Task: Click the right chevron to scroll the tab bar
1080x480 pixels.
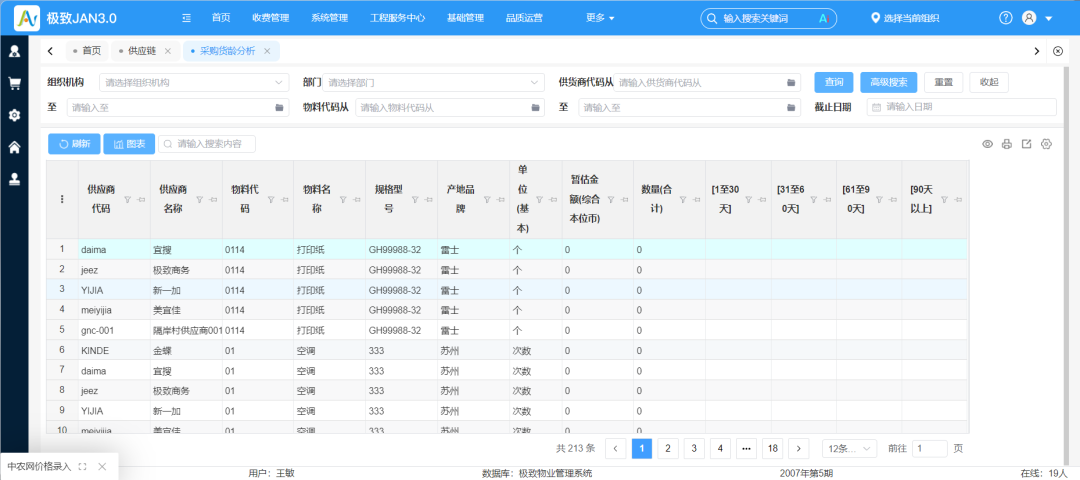Action: click(x=1037, y=51)
